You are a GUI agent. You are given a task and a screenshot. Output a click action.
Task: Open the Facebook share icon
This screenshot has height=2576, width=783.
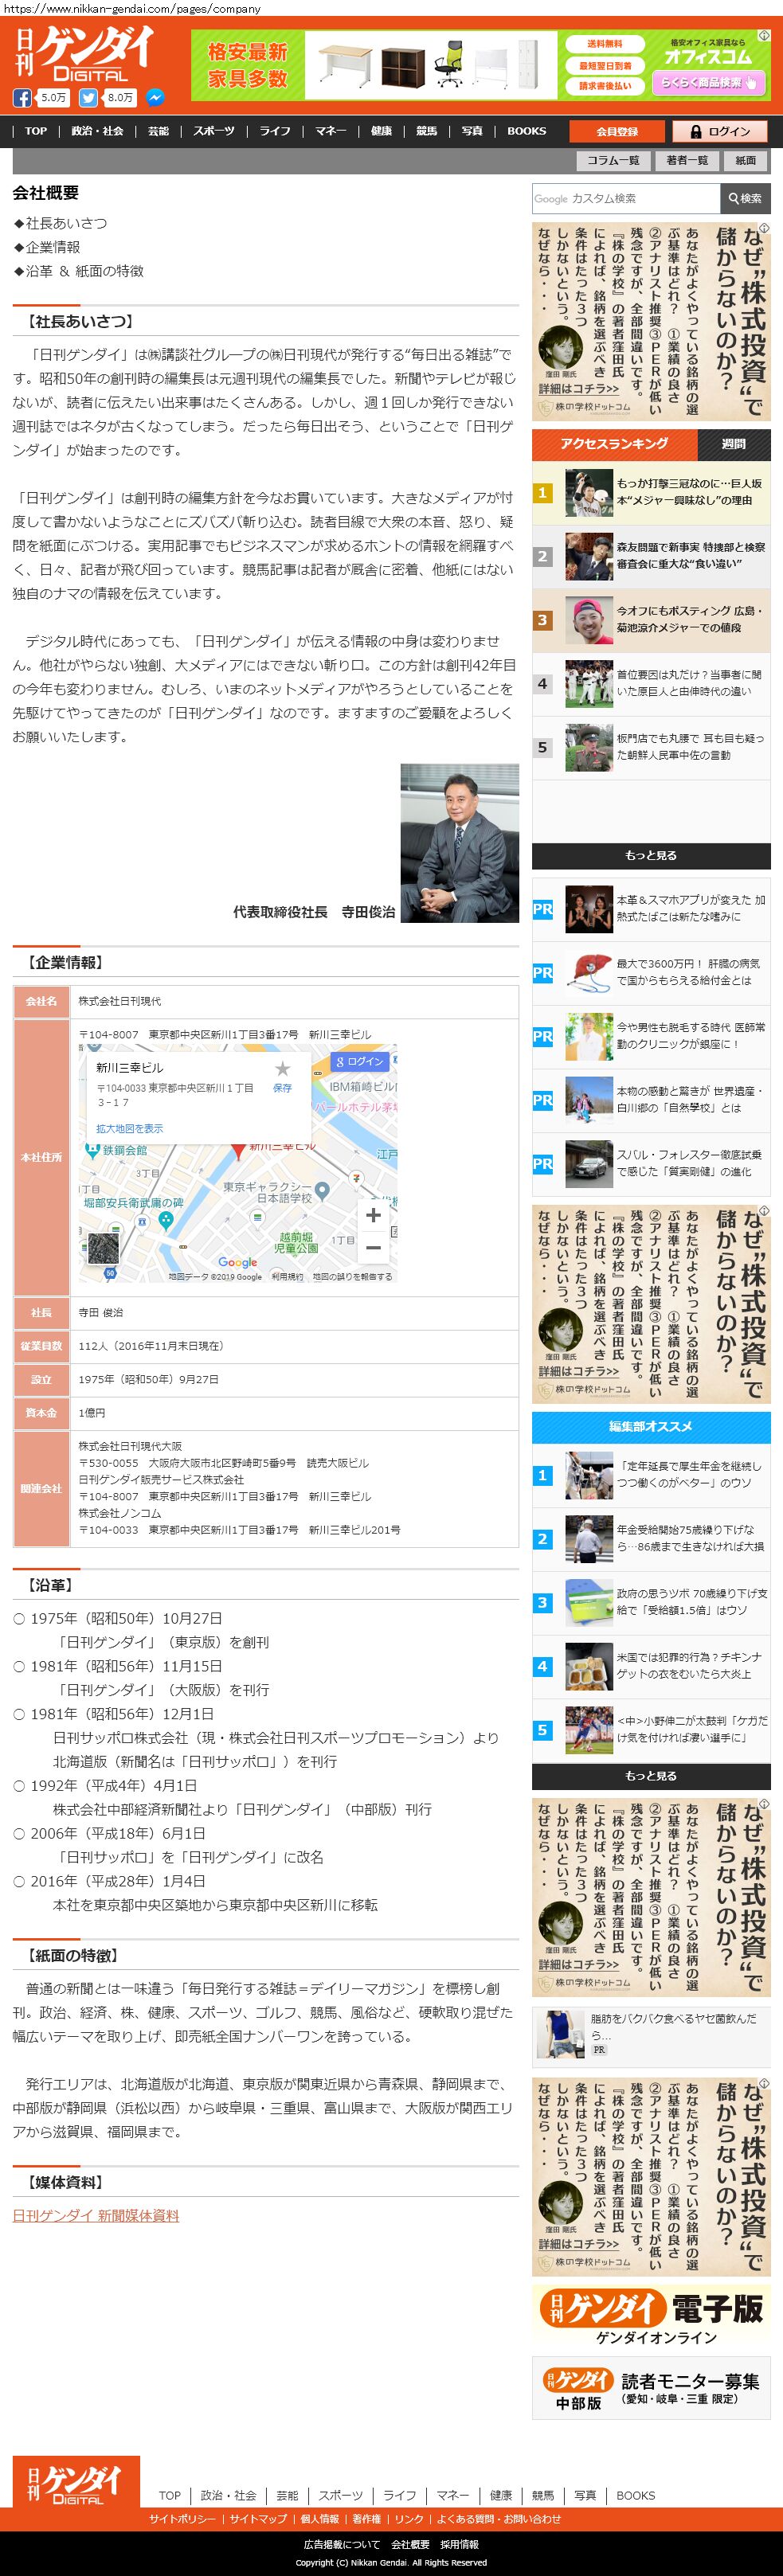tap(22, 98)
